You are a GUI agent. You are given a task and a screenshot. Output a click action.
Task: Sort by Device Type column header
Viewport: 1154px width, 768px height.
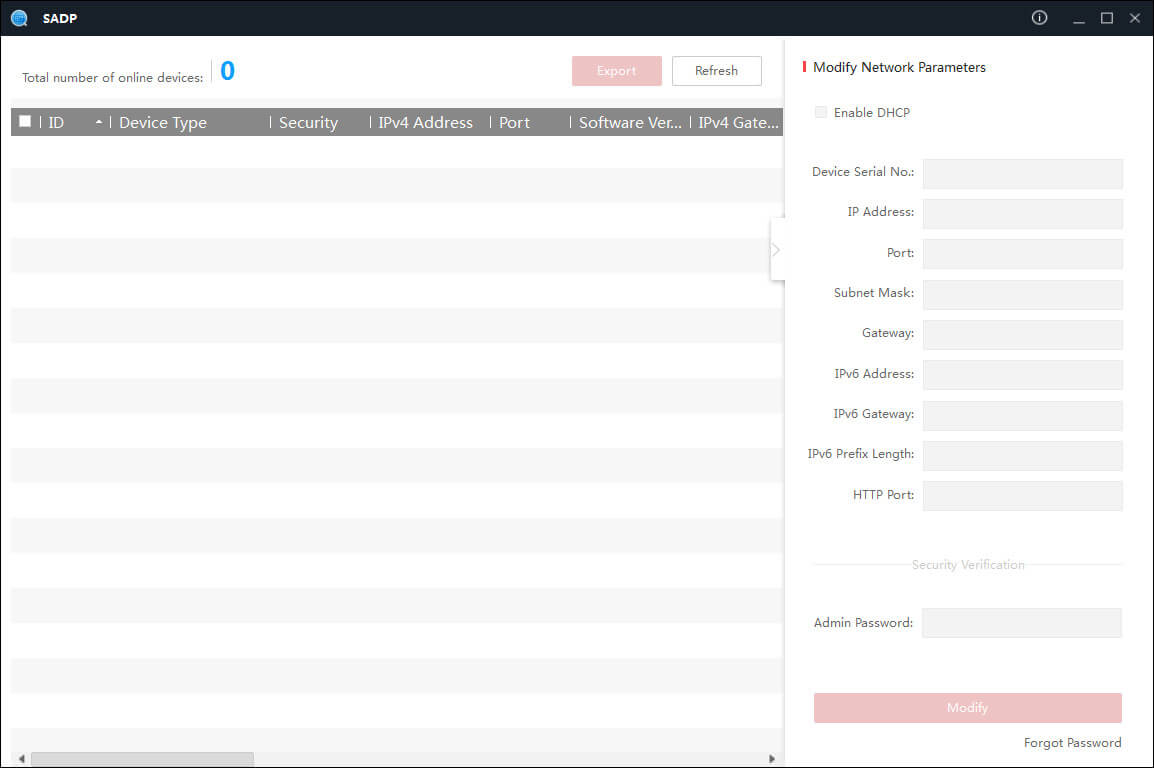(163, 122)
